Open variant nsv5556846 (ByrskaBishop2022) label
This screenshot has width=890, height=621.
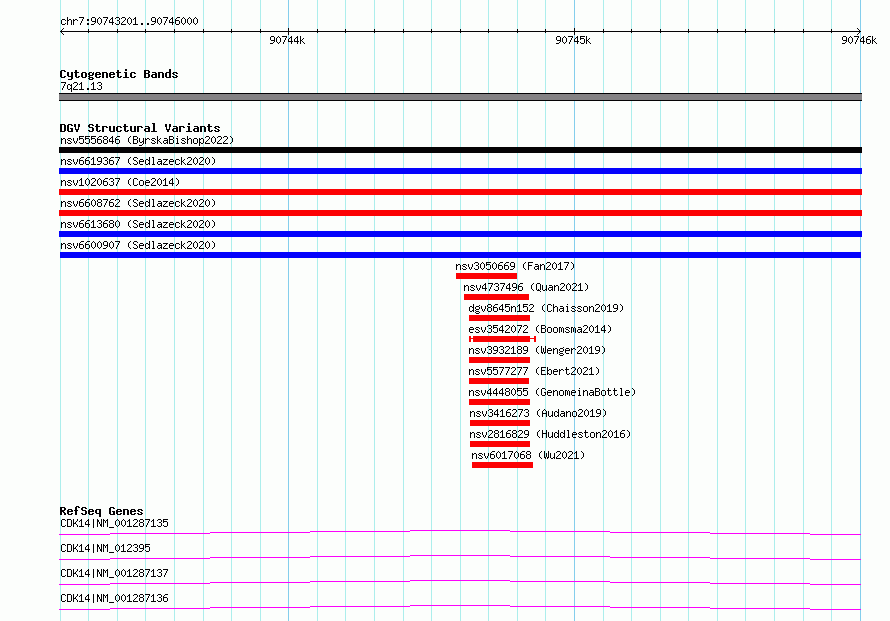click(147, 140)
